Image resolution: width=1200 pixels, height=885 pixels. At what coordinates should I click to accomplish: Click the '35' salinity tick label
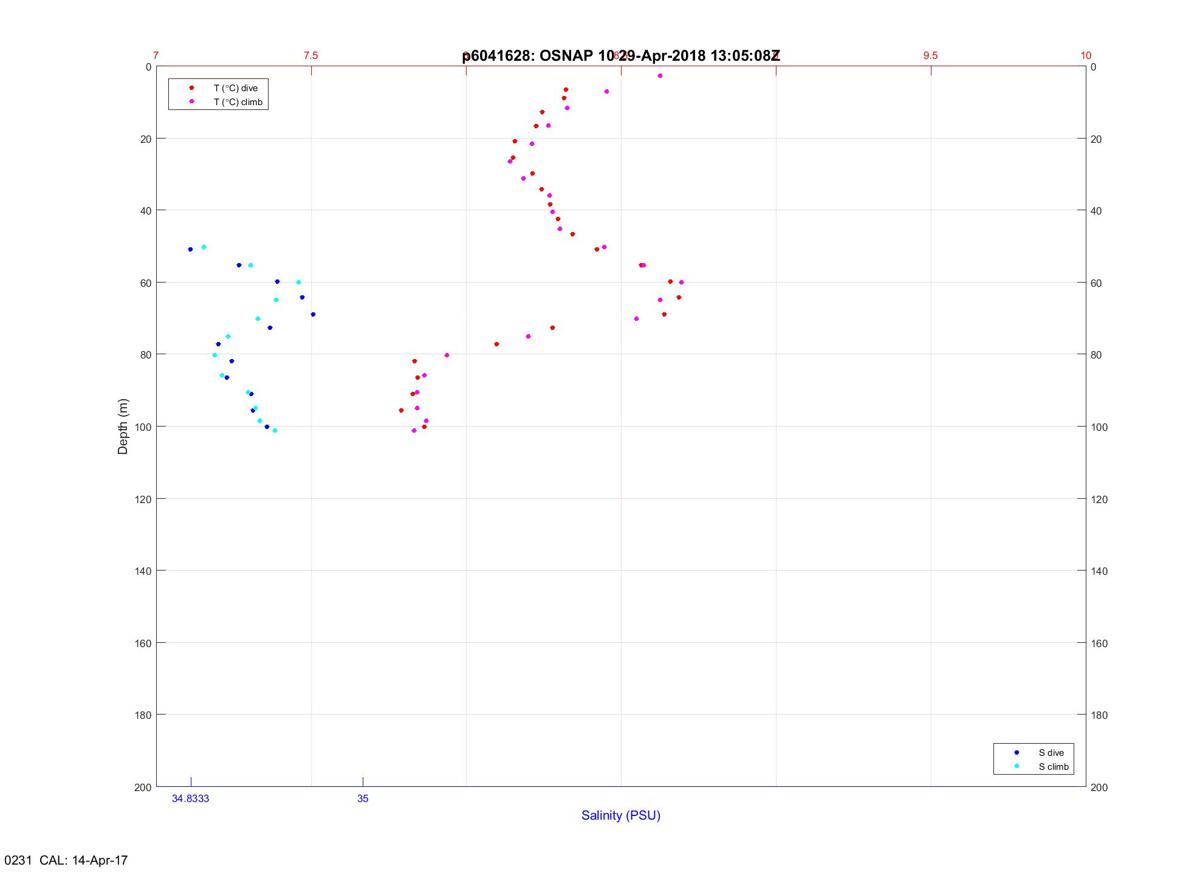[362, 799]
